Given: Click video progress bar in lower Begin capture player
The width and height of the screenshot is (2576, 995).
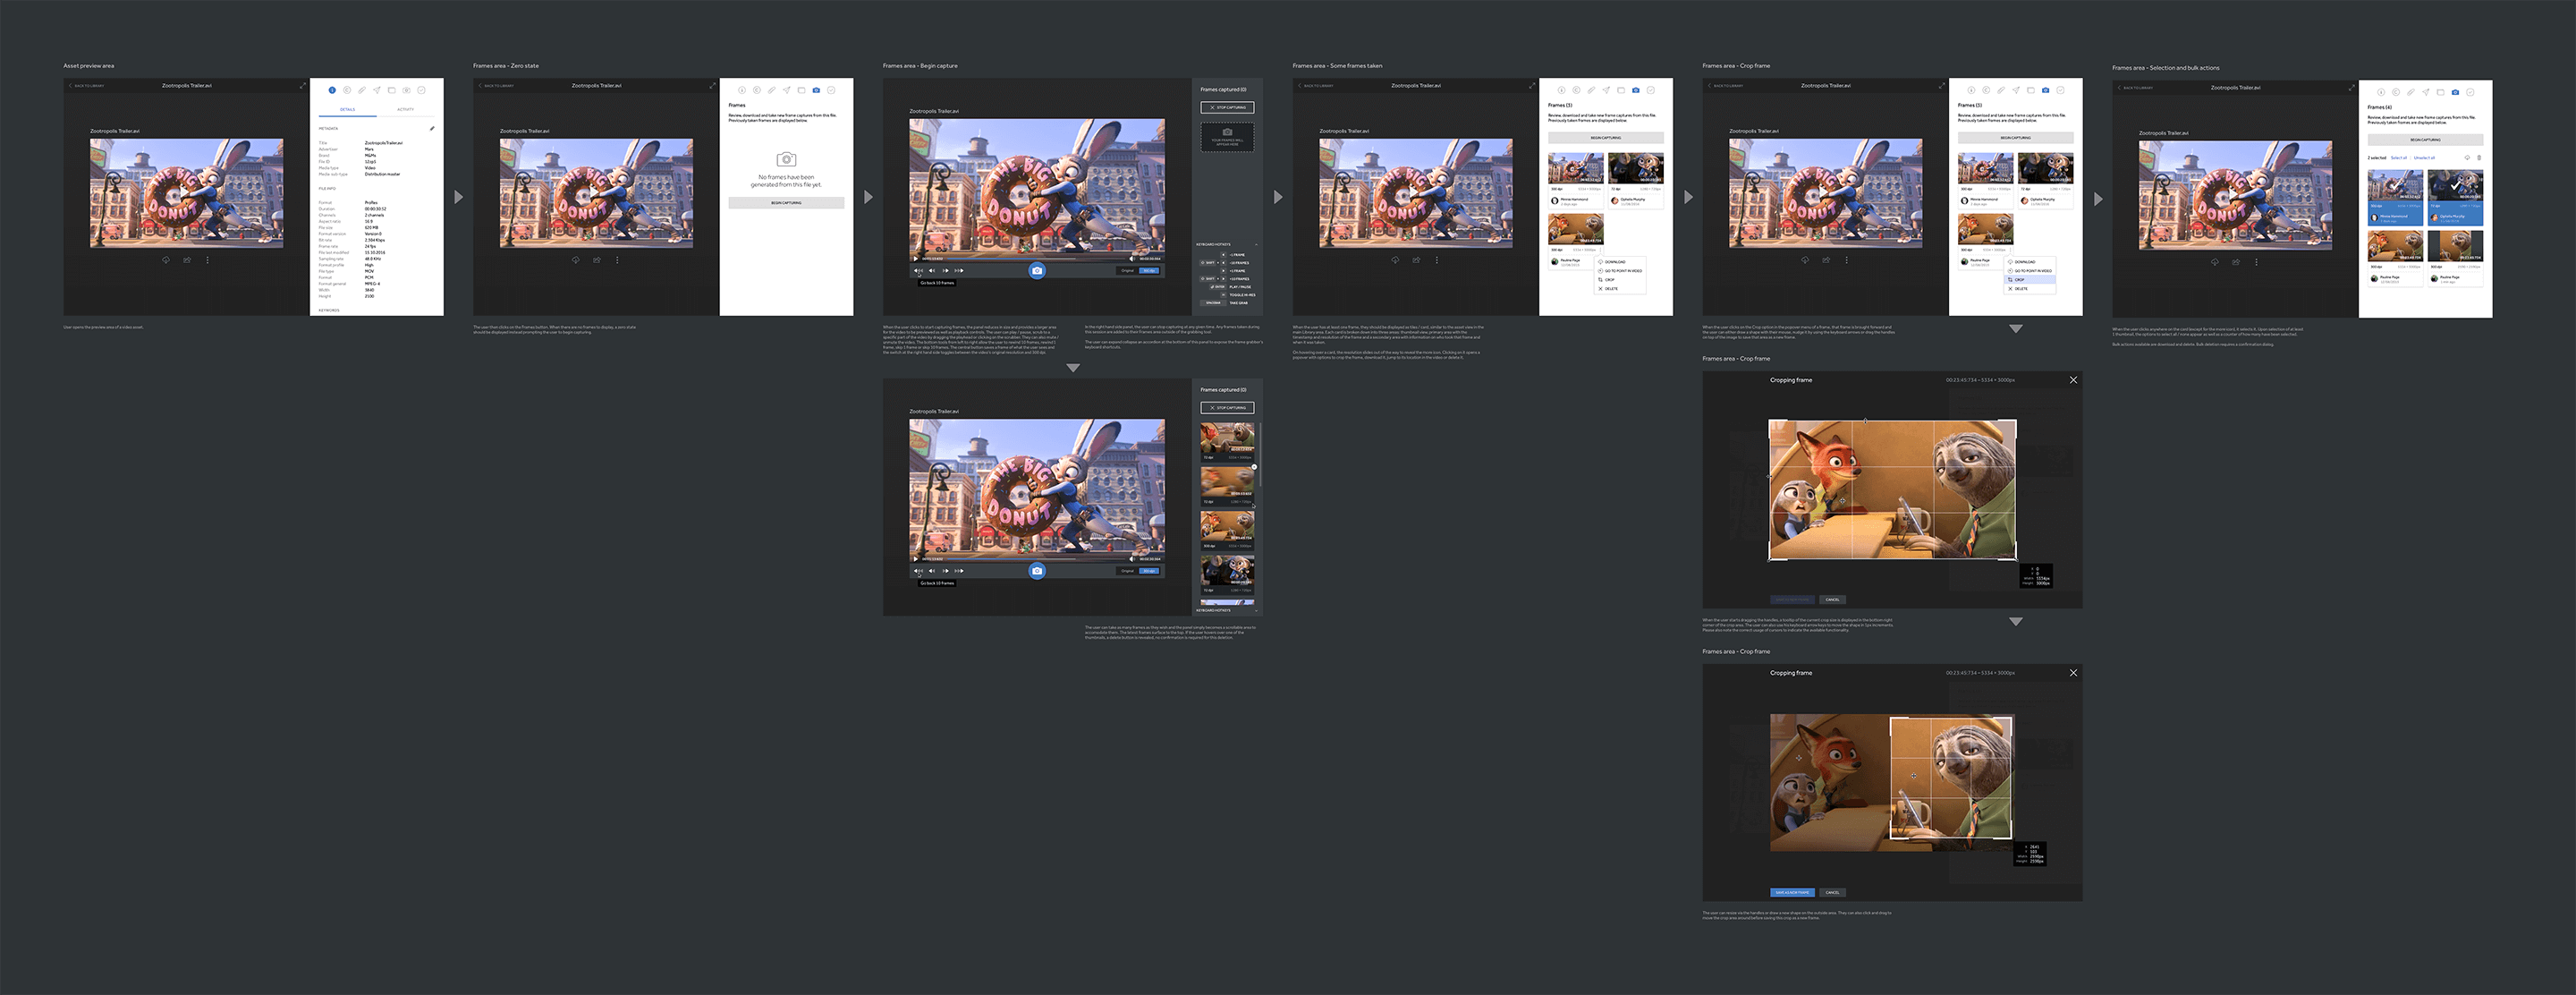Looking at the screenshot, I should [x=1036, y=559].
